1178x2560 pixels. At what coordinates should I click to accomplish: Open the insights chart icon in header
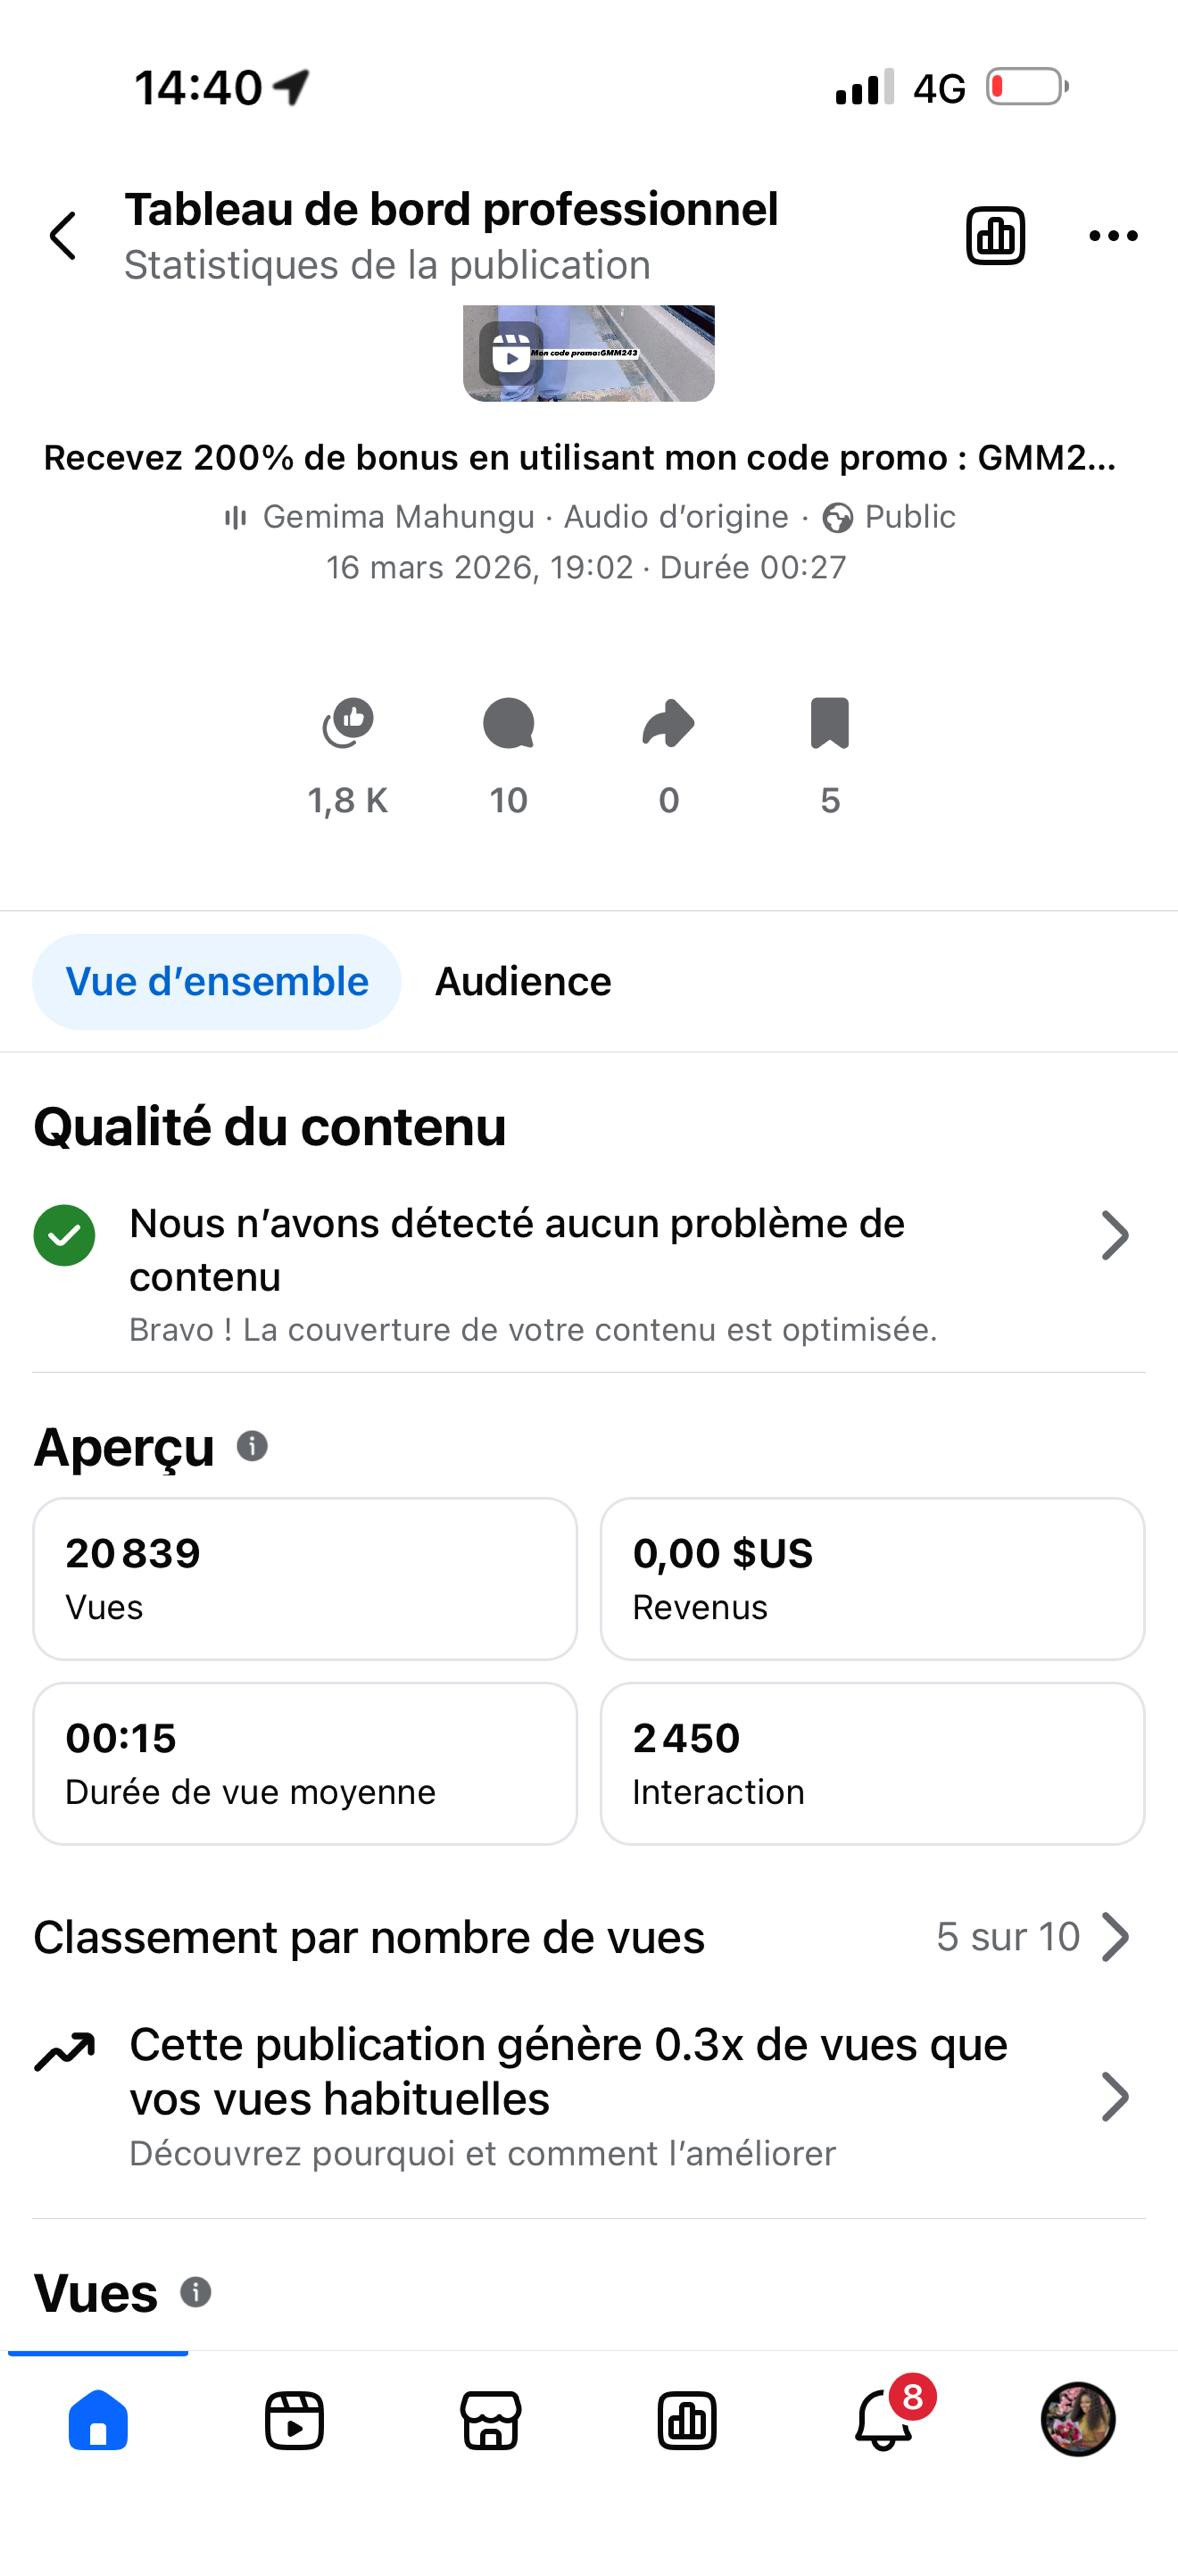(995, 236)
